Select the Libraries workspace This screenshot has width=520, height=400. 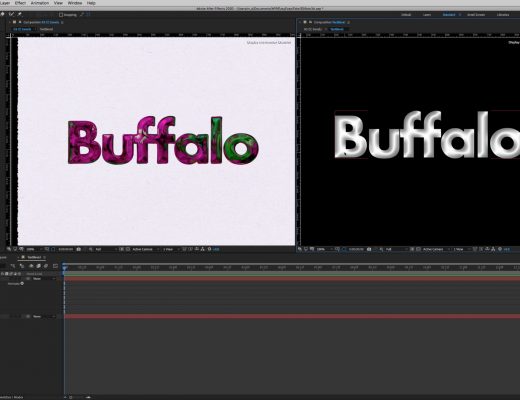click(x=503, y=15)
